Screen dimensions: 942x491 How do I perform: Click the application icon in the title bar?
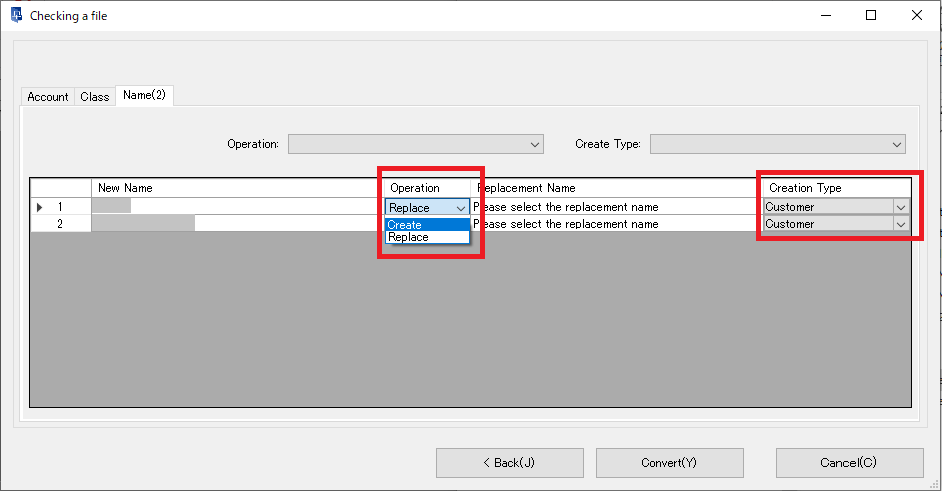(16, 15)
